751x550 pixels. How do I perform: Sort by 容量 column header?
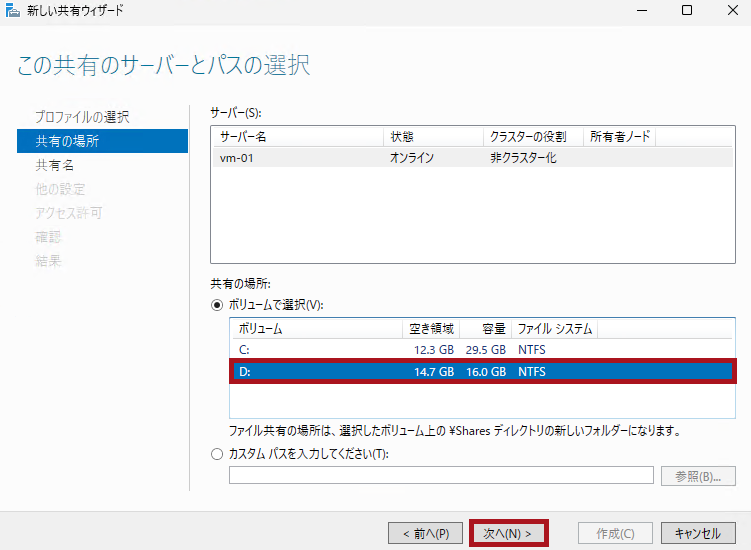[486, 329]
